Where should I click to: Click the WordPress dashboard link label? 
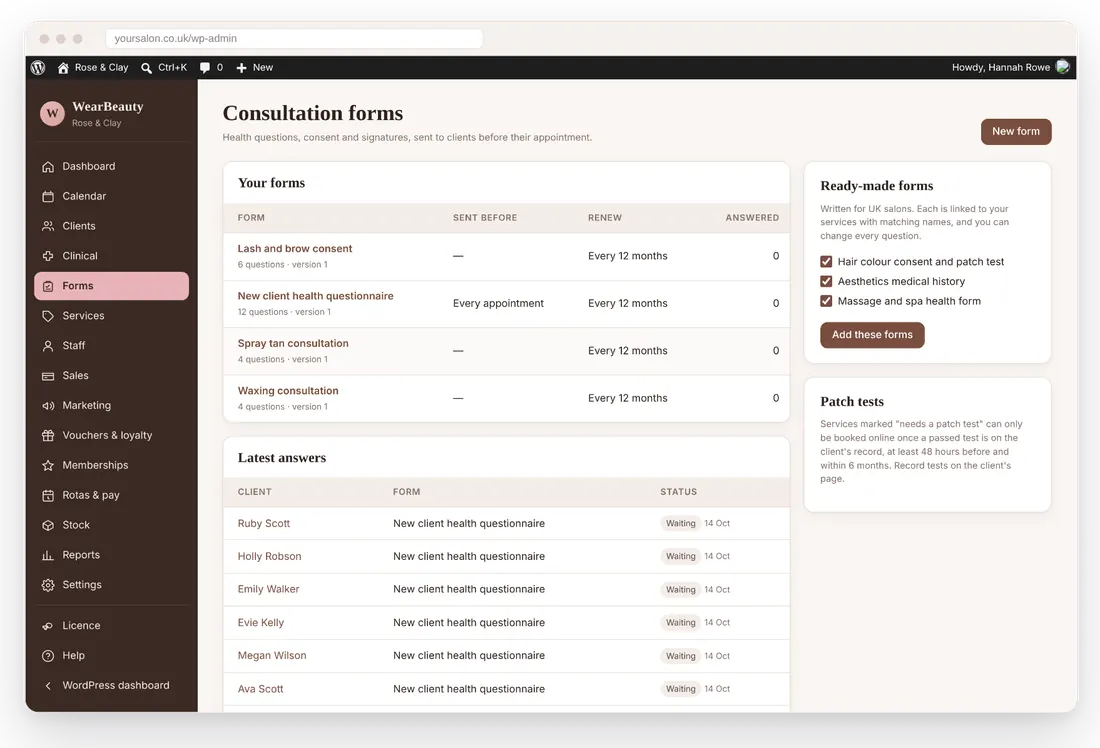[x=116, y=686]
